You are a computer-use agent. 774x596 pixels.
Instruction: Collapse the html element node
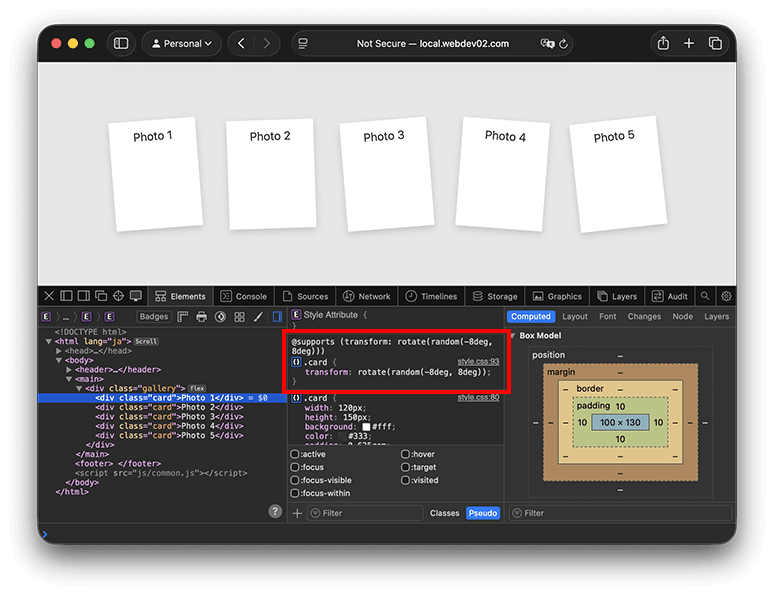pos(49,341)
